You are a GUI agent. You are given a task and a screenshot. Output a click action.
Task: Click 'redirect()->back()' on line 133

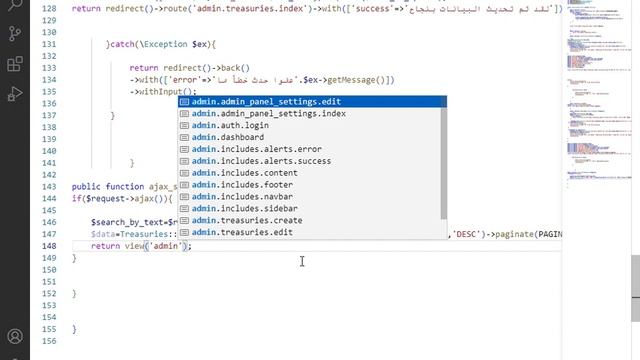click(207, 68)
